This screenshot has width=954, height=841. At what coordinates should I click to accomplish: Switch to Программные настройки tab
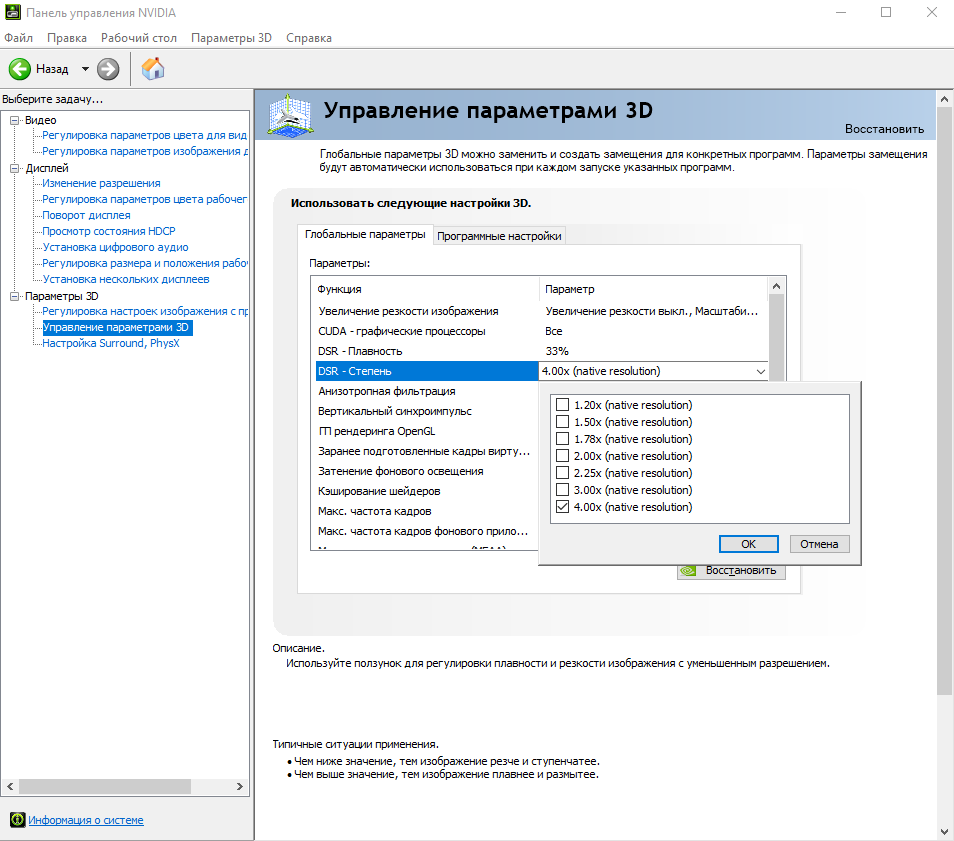tap(499, 236)
